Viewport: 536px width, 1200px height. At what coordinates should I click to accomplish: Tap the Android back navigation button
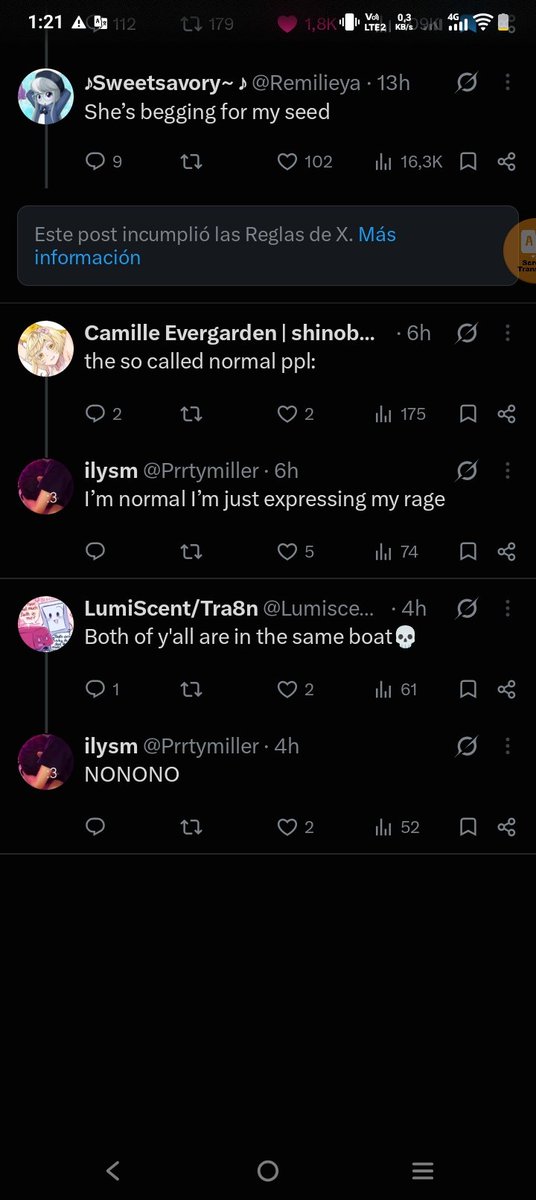pos(113,1170)
